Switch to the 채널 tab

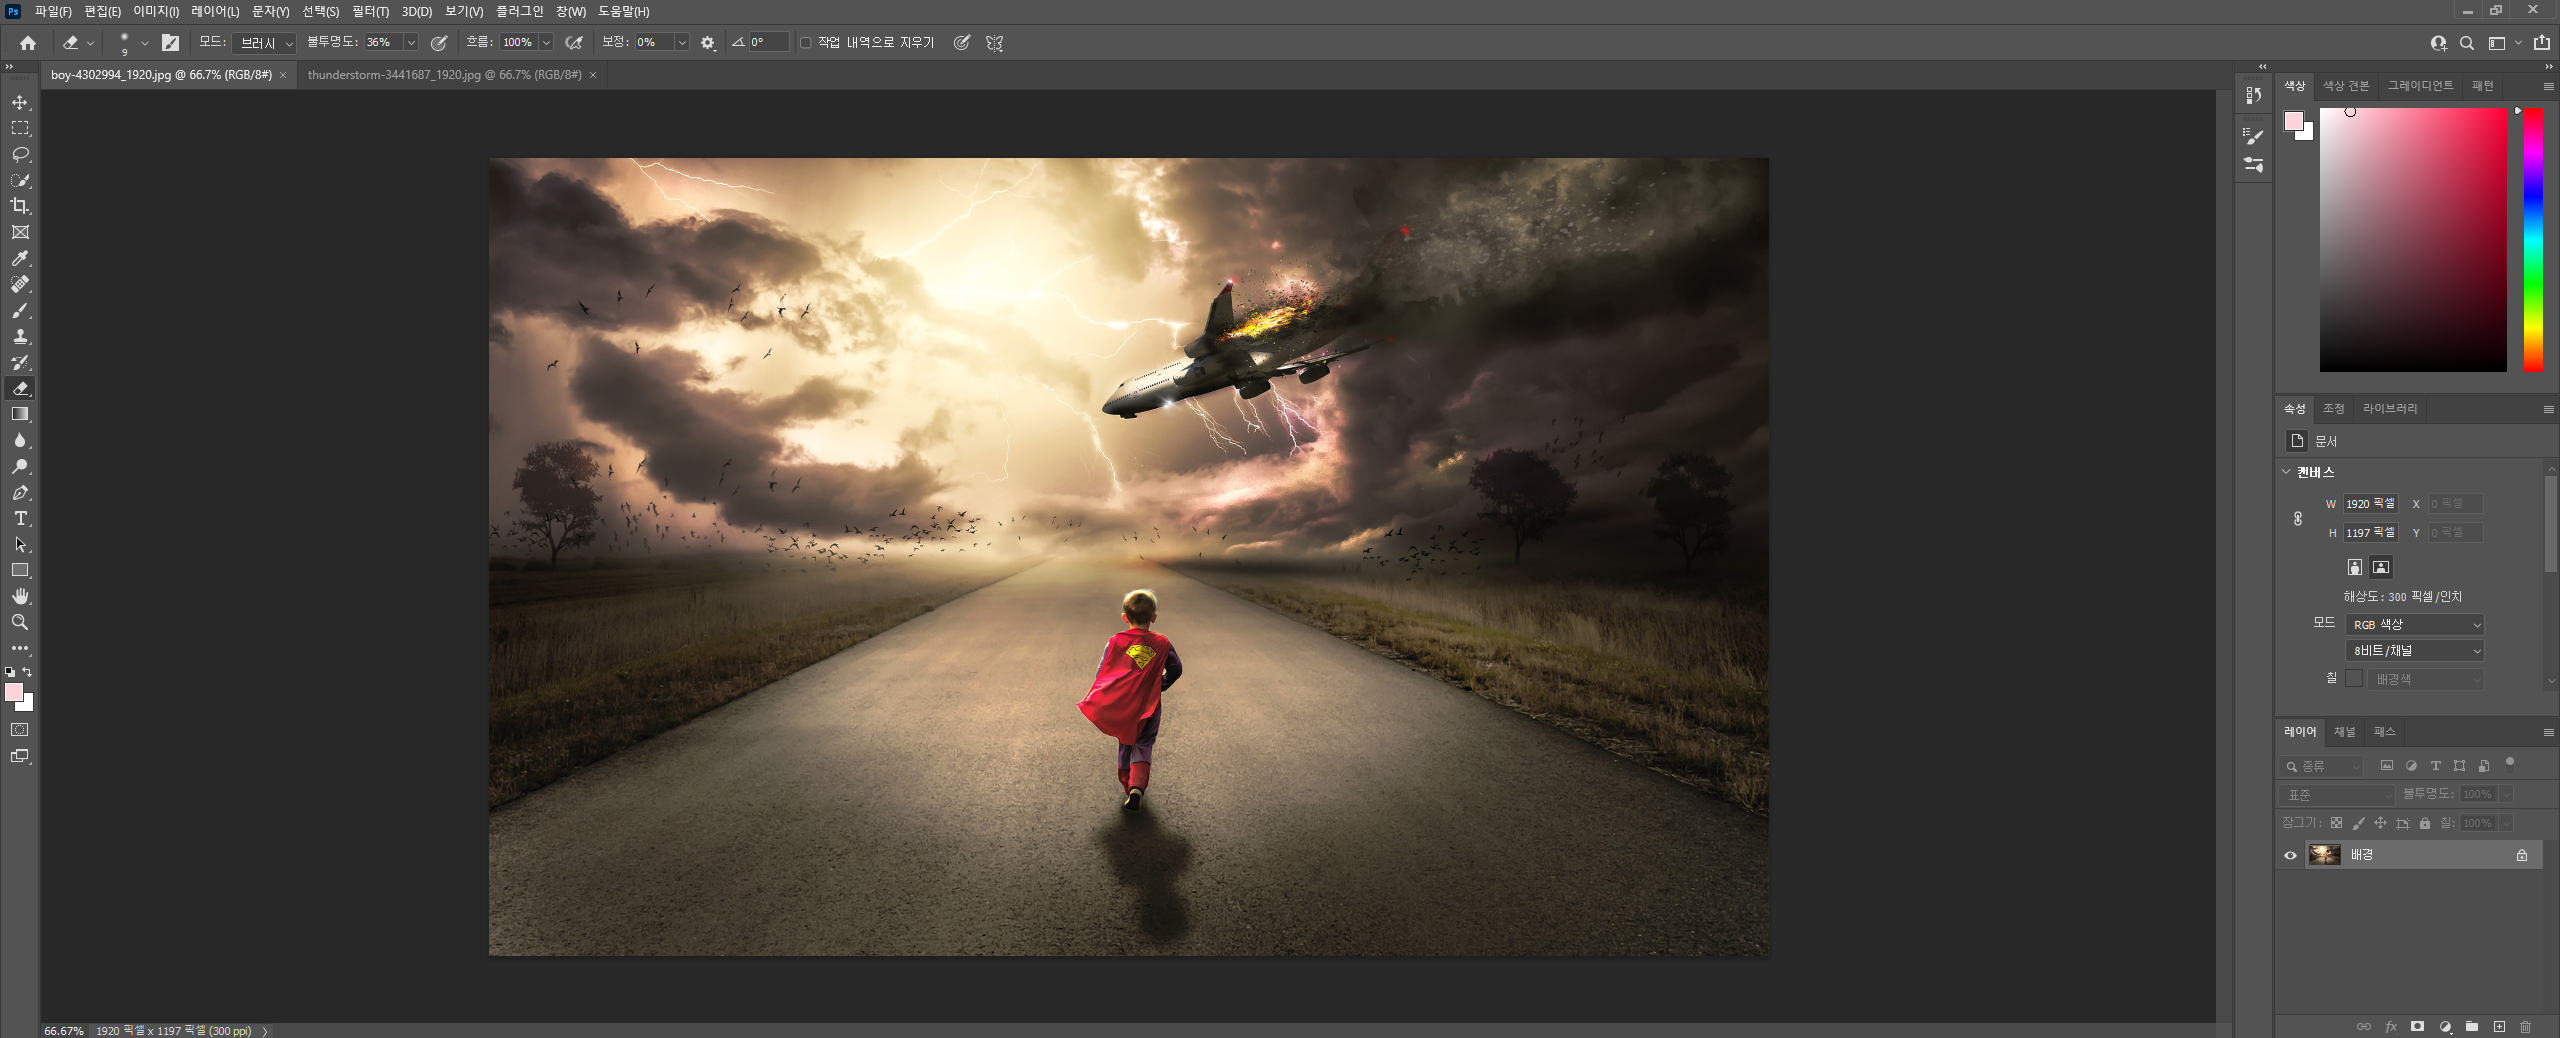point(2345,731)
